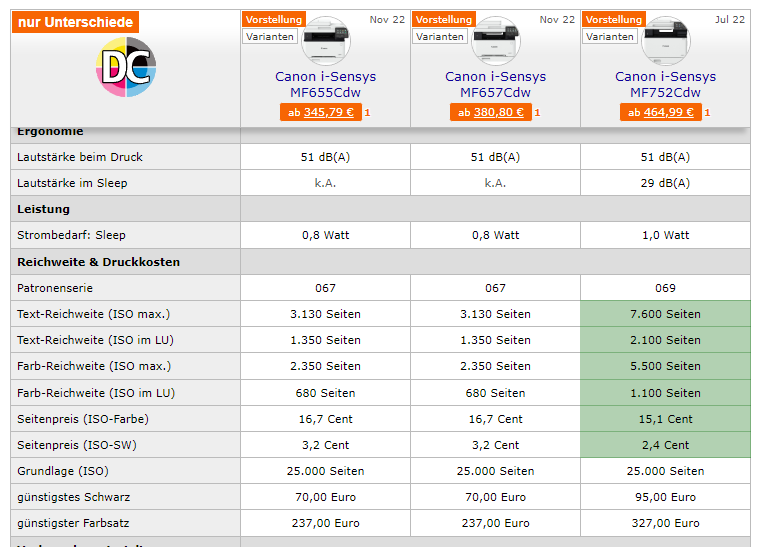Toggle the 'nur Unterschiede' filter
The width and height of the screenshot is (779, 547).
tap(75, 22)
